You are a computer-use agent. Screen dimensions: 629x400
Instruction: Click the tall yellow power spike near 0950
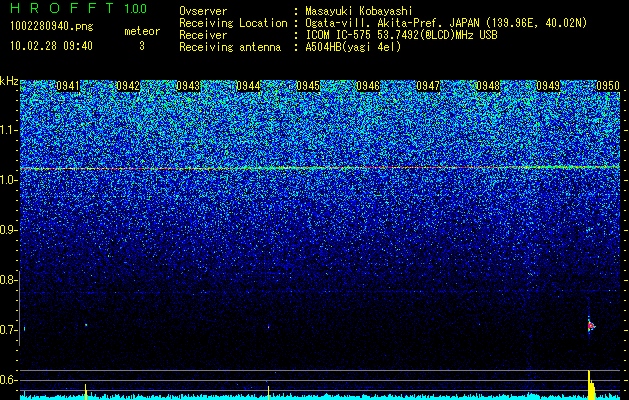(x=590, y=385)
